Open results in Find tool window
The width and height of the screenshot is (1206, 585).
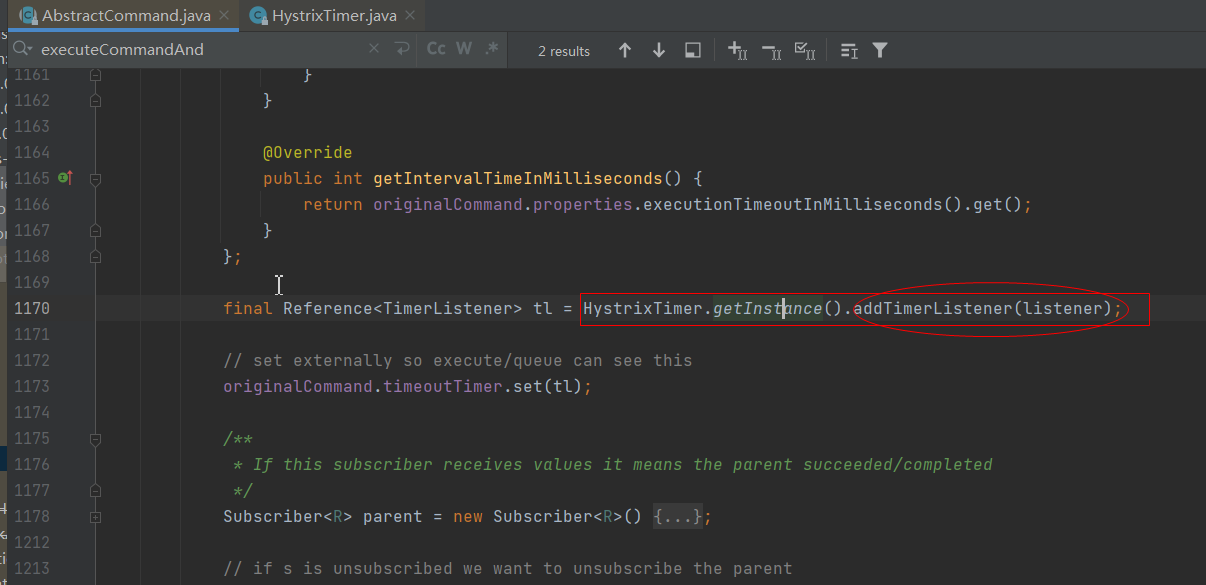click(692, 50)
